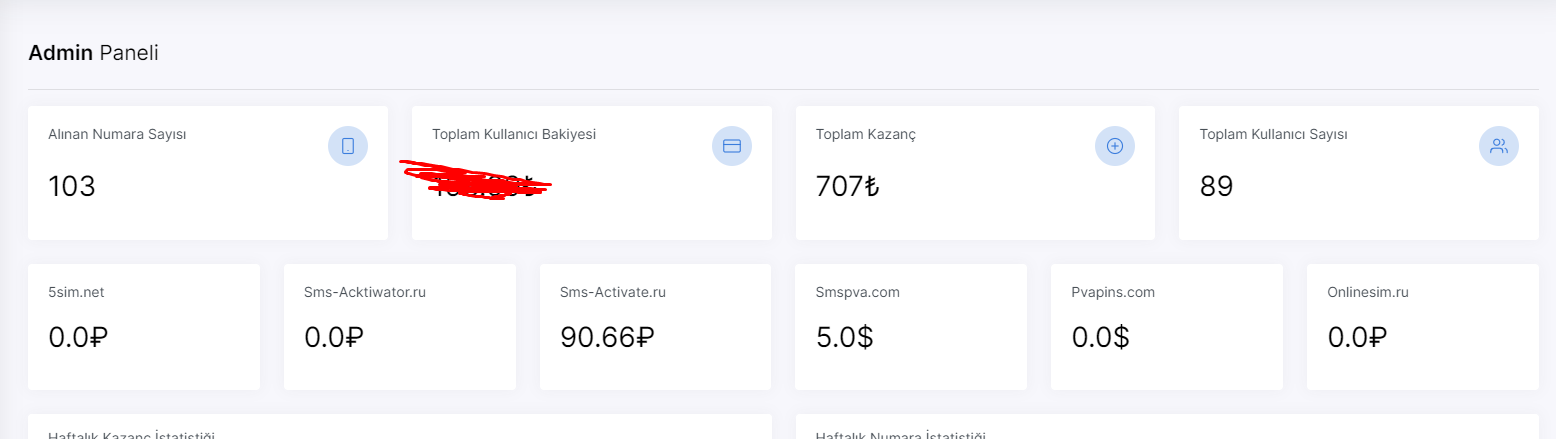This screenshot has height=439, width=1556.
Task: Click the Admin Paneli heading
Action: coord(93,53)
